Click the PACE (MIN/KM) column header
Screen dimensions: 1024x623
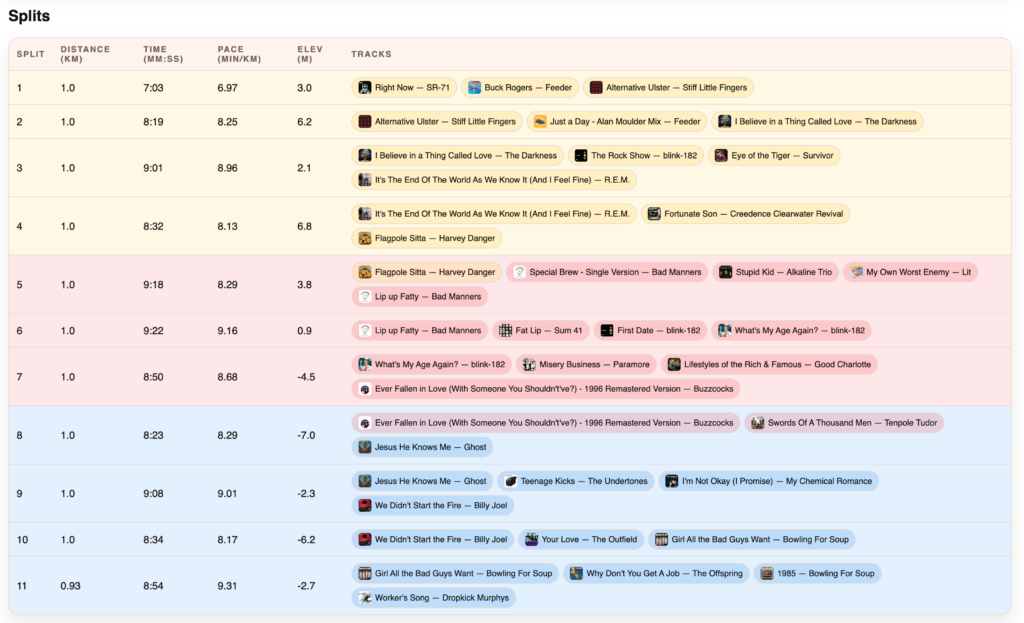click(x=239, y=54)
